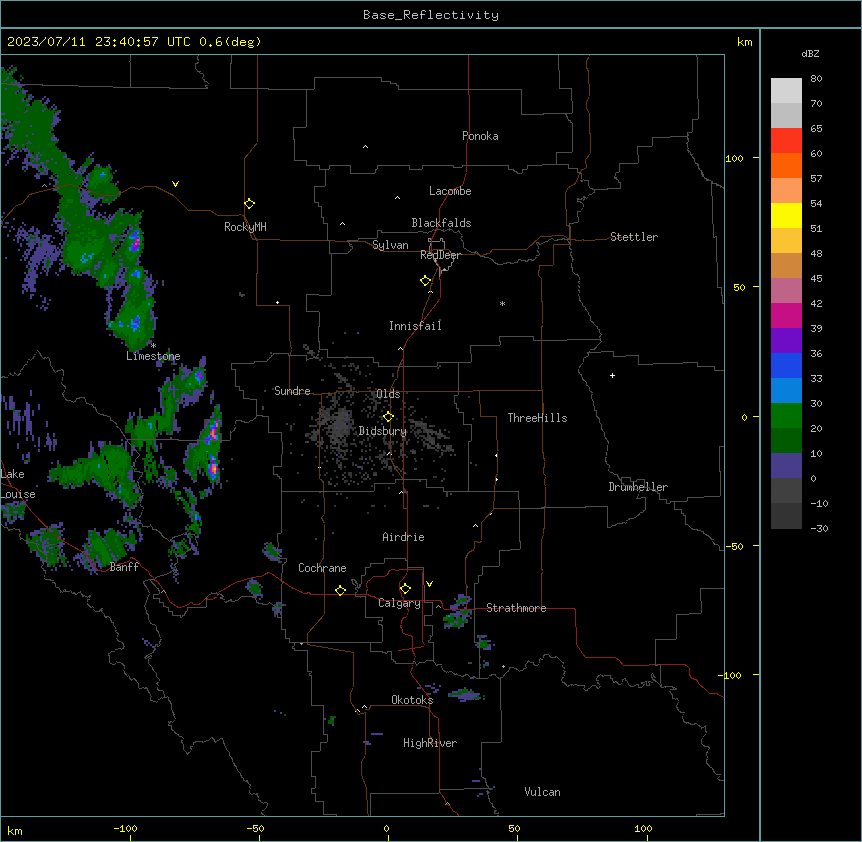
Task: Select the yellow diamond marker between Olds and Didsbury
Action: click(388, 417)
